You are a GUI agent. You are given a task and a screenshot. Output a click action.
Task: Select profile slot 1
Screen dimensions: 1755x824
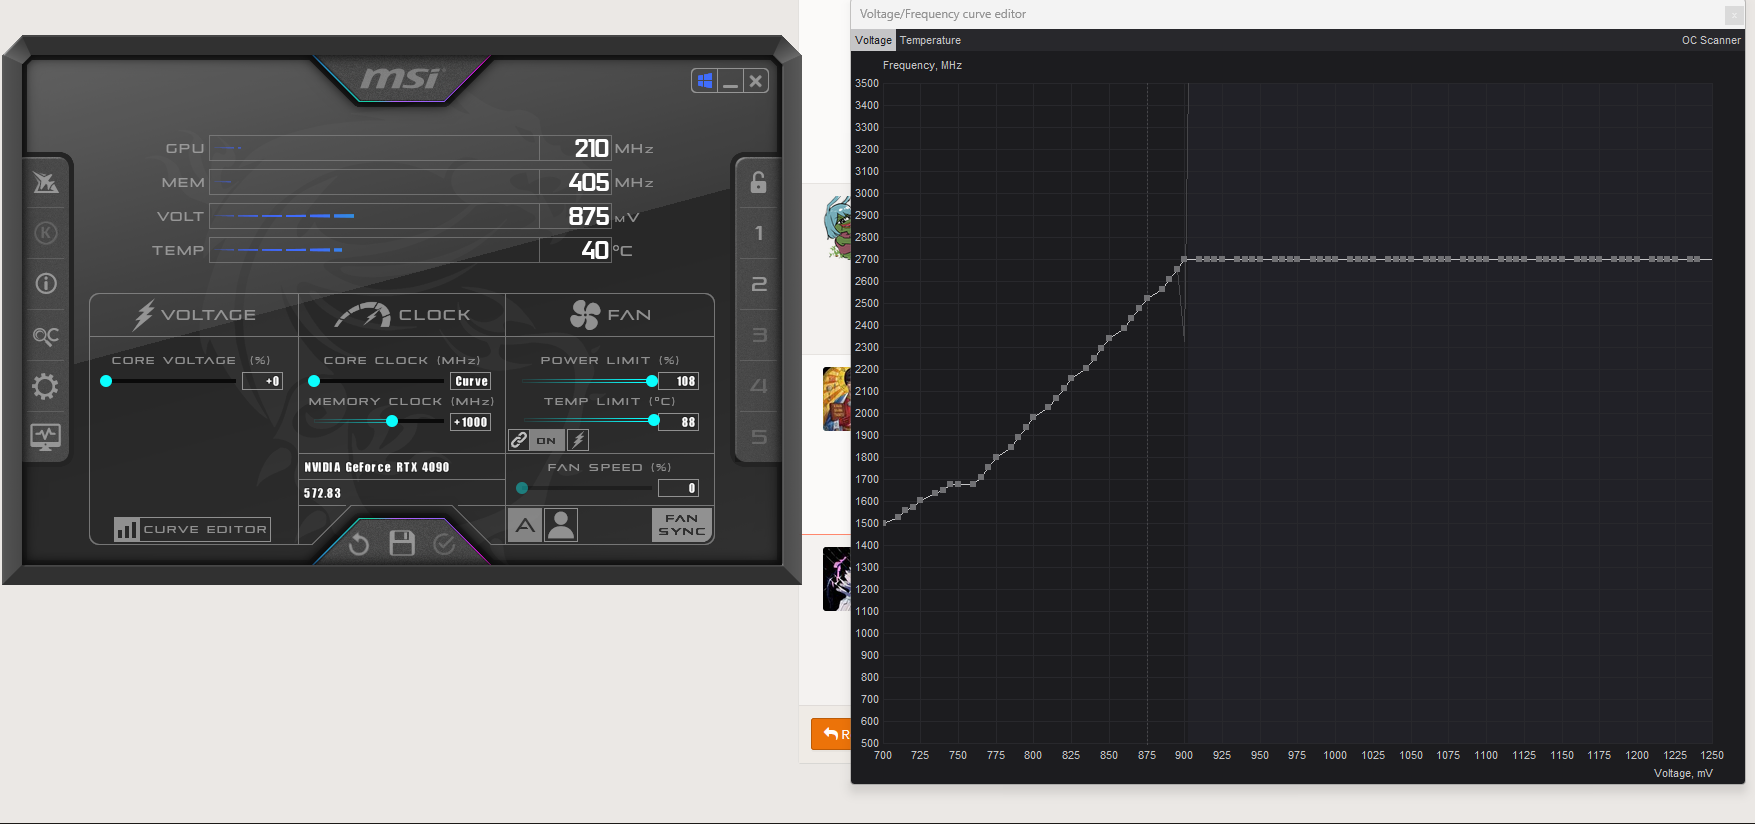pyautogui.click(x=758, y=233)
